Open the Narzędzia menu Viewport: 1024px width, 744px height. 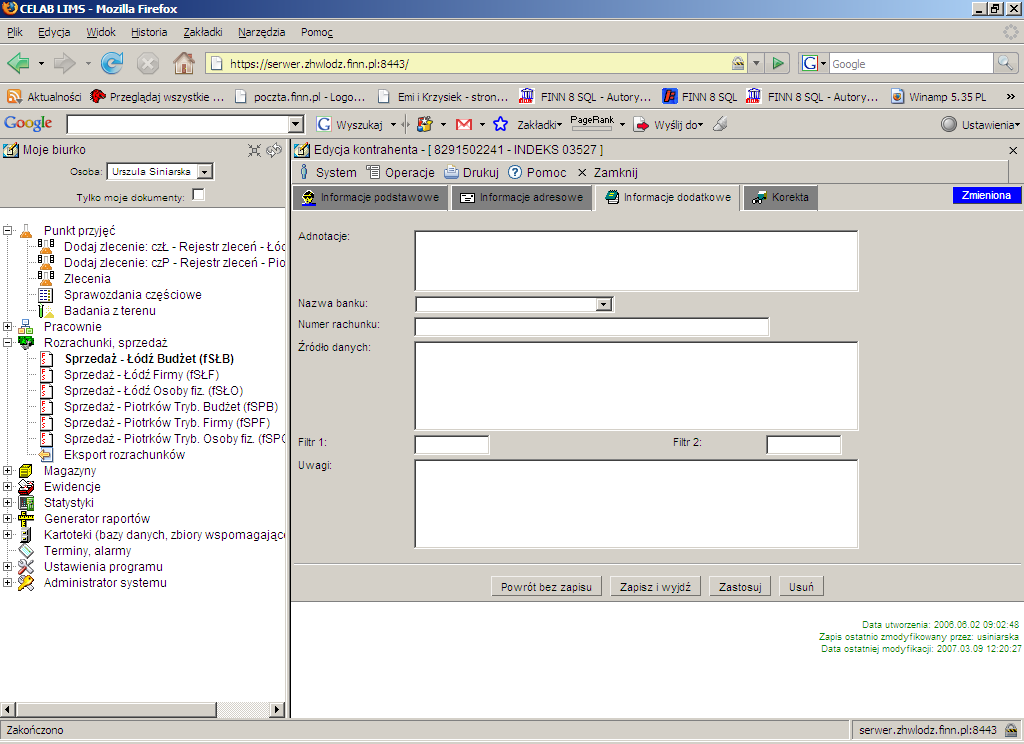click(x=262, y=32)
